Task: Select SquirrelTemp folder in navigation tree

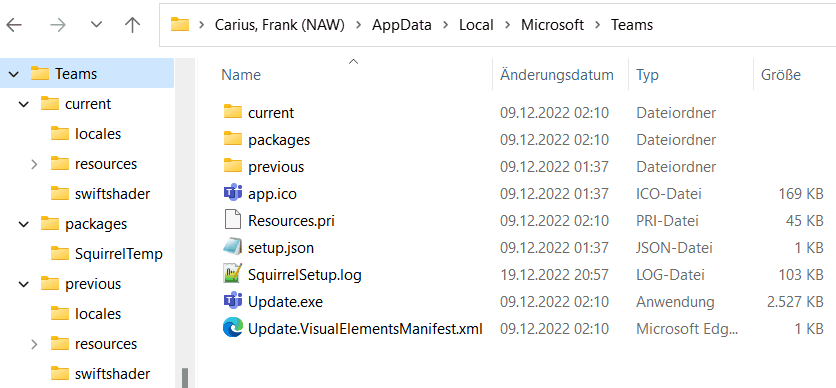Action: click(x=106, y=254)
